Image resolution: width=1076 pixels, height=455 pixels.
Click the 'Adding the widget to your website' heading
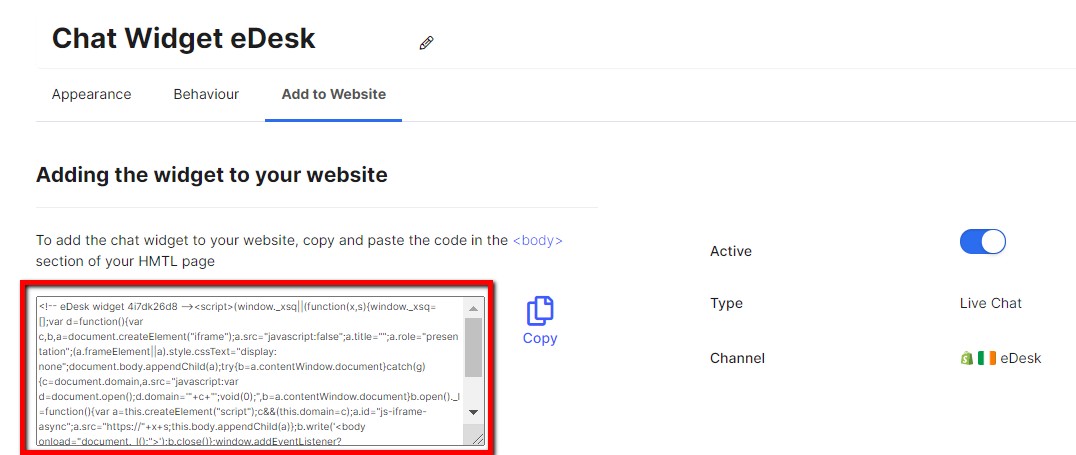click(211, 175)
